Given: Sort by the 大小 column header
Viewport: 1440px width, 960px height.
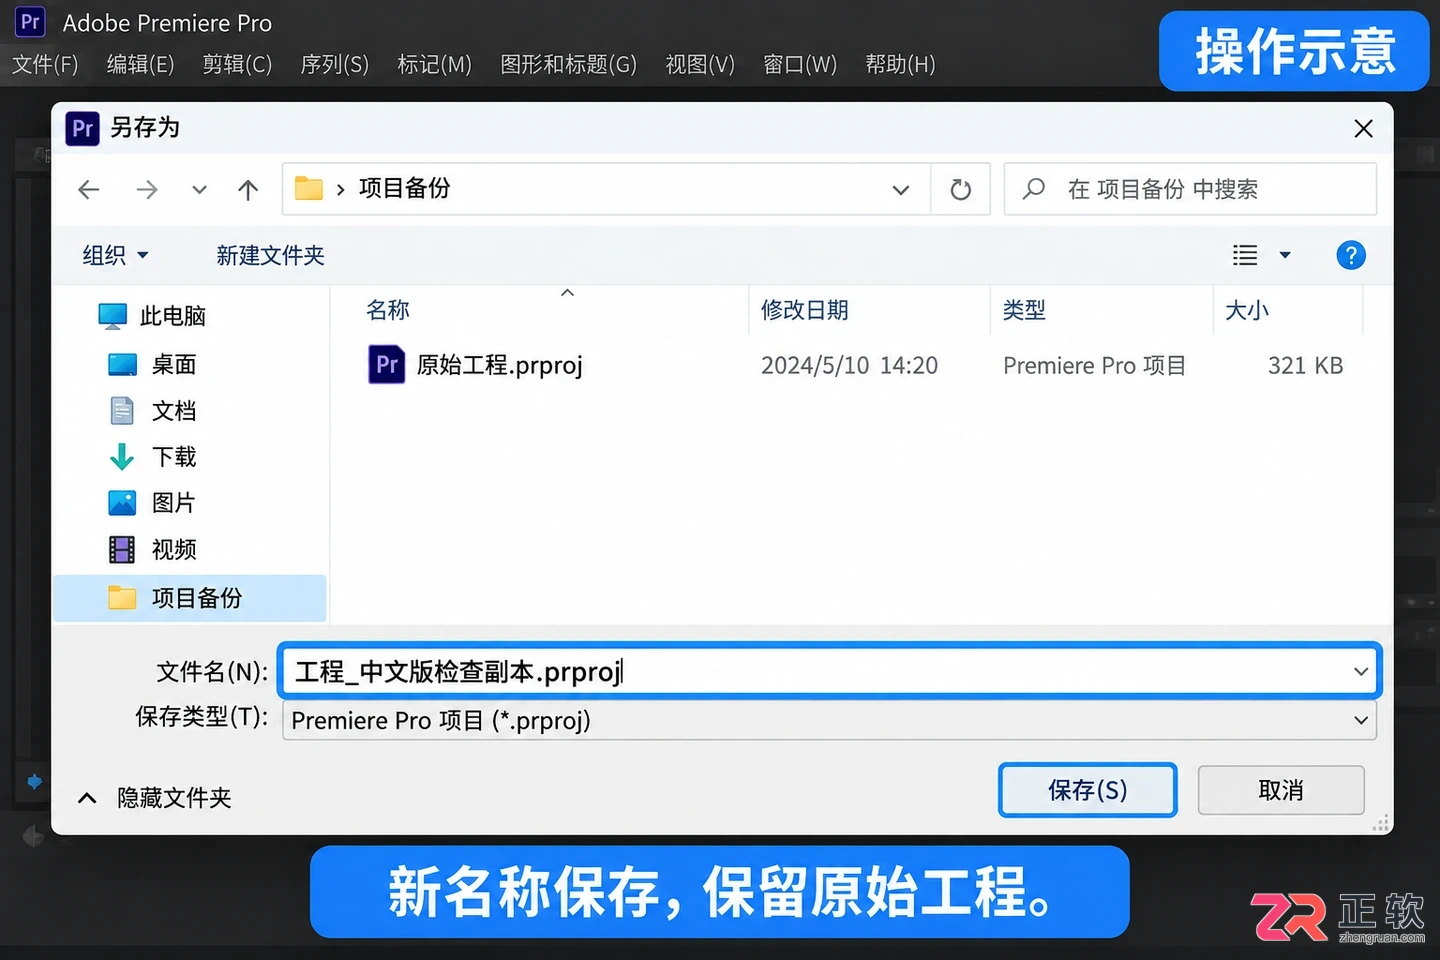Looking at the screenshot, I should point(1247,310).
